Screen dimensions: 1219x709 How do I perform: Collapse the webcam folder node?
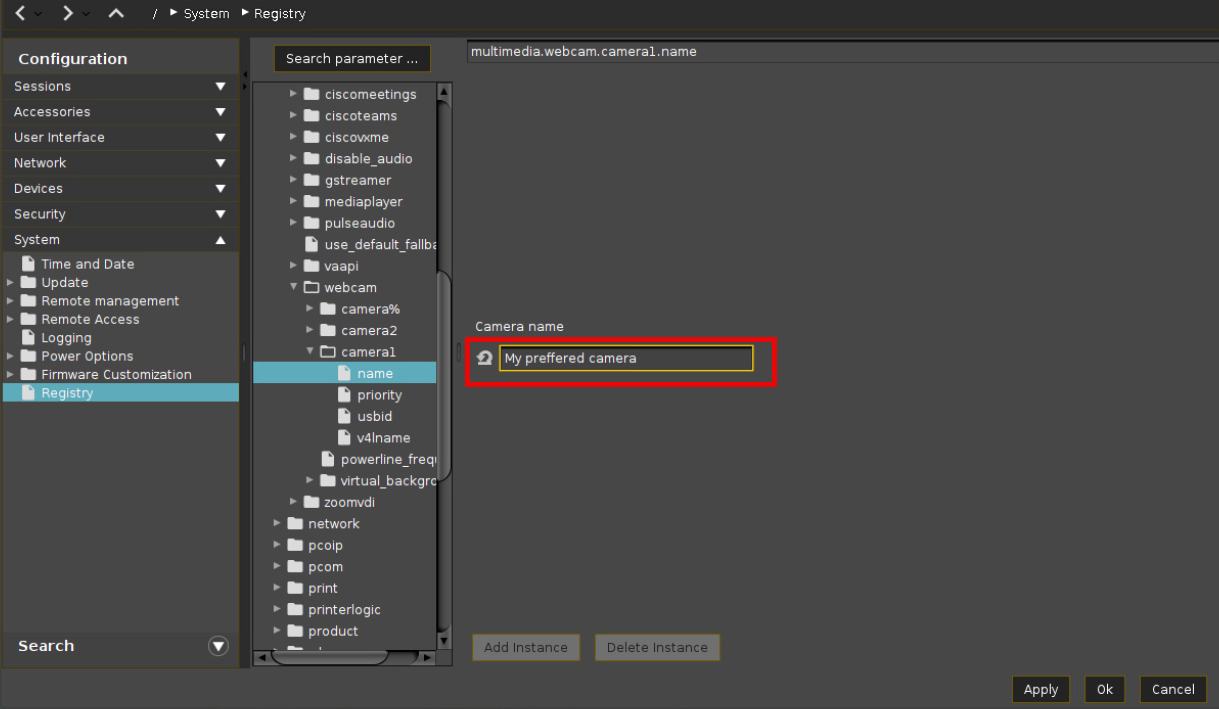(294, 287)
